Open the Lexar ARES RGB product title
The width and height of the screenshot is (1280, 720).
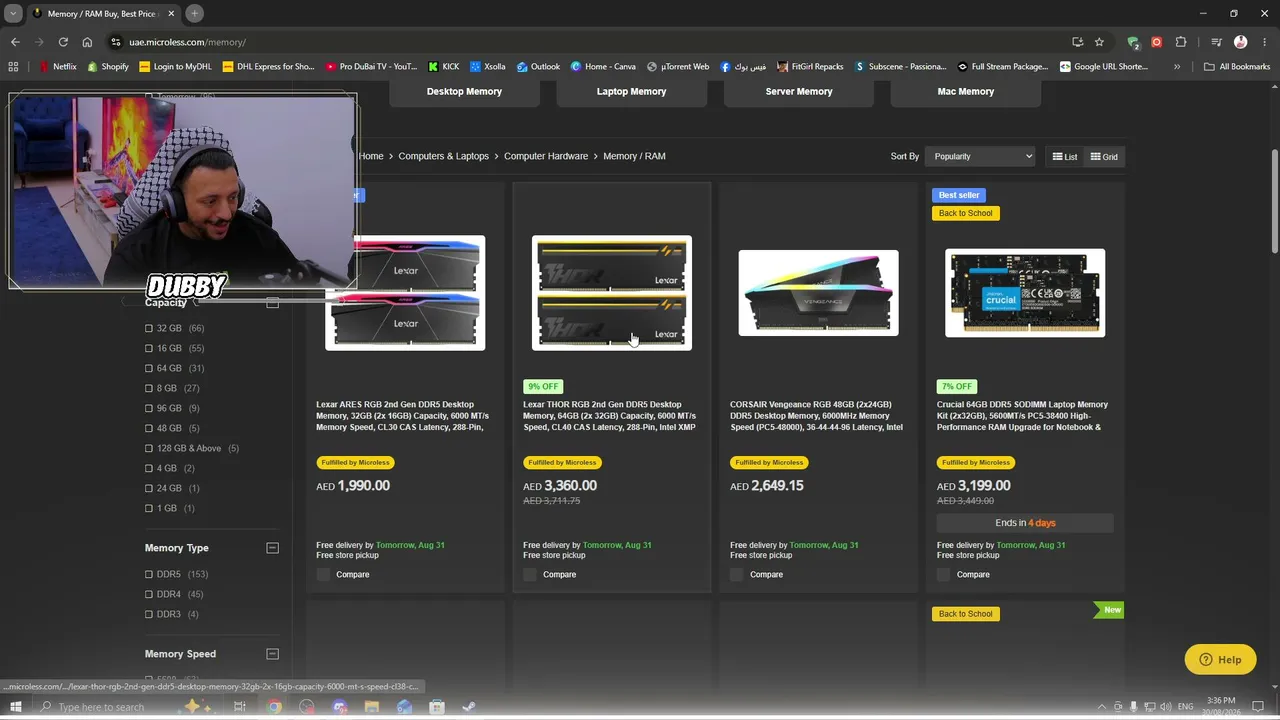click(404, 416)
